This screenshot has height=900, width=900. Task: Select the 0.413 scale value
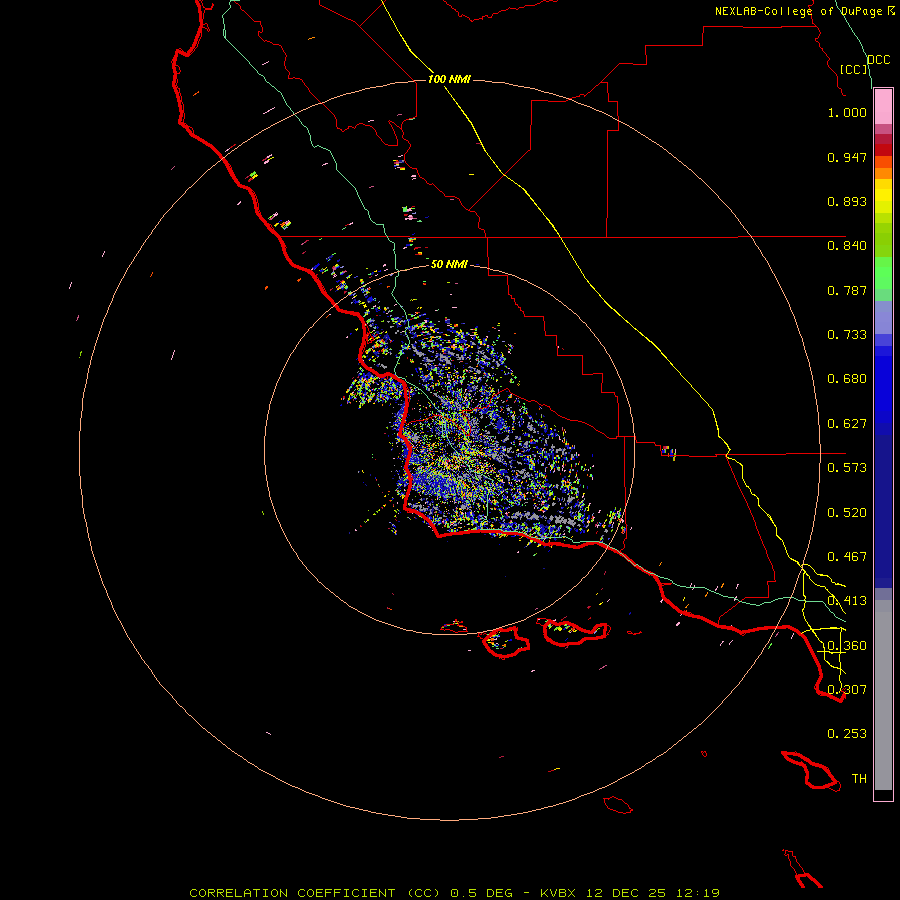[847, 601]
